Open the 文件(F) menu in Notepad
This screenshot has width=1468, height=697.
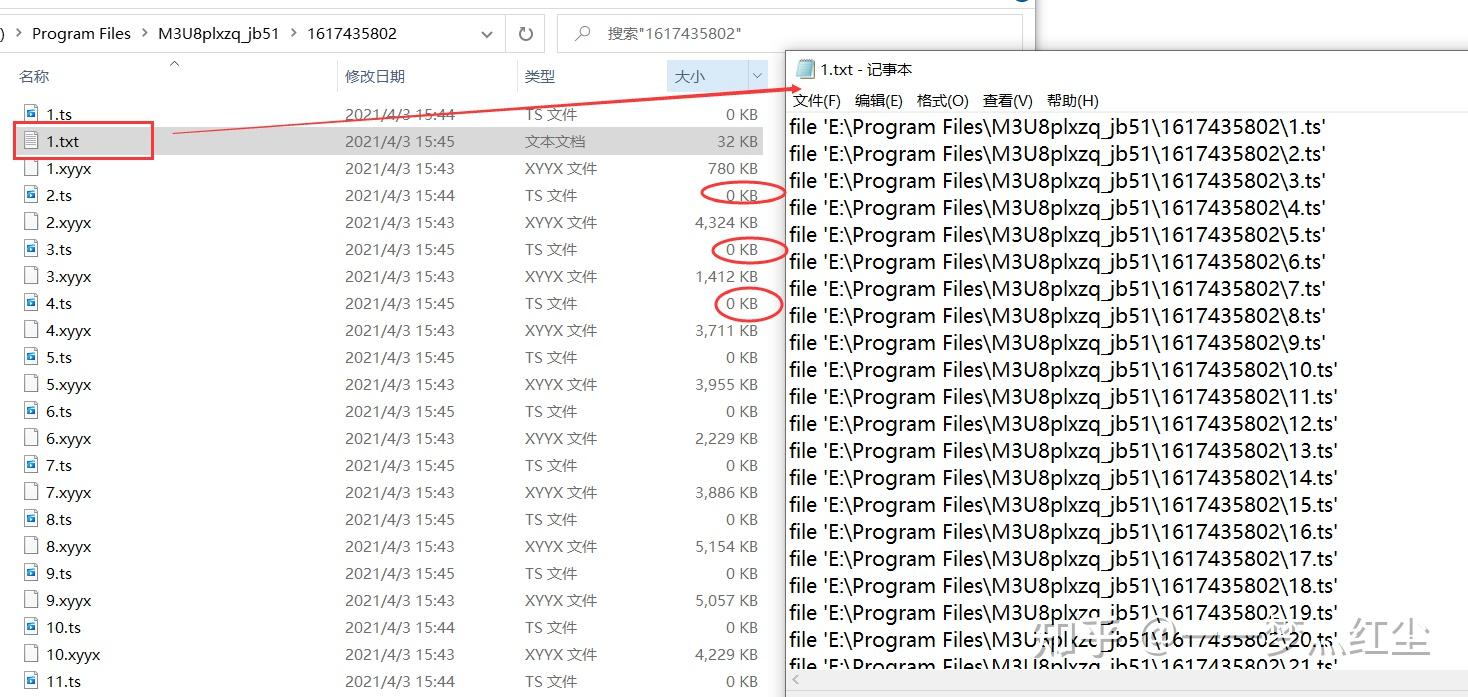pyautogui.click(x=815, y=100)
